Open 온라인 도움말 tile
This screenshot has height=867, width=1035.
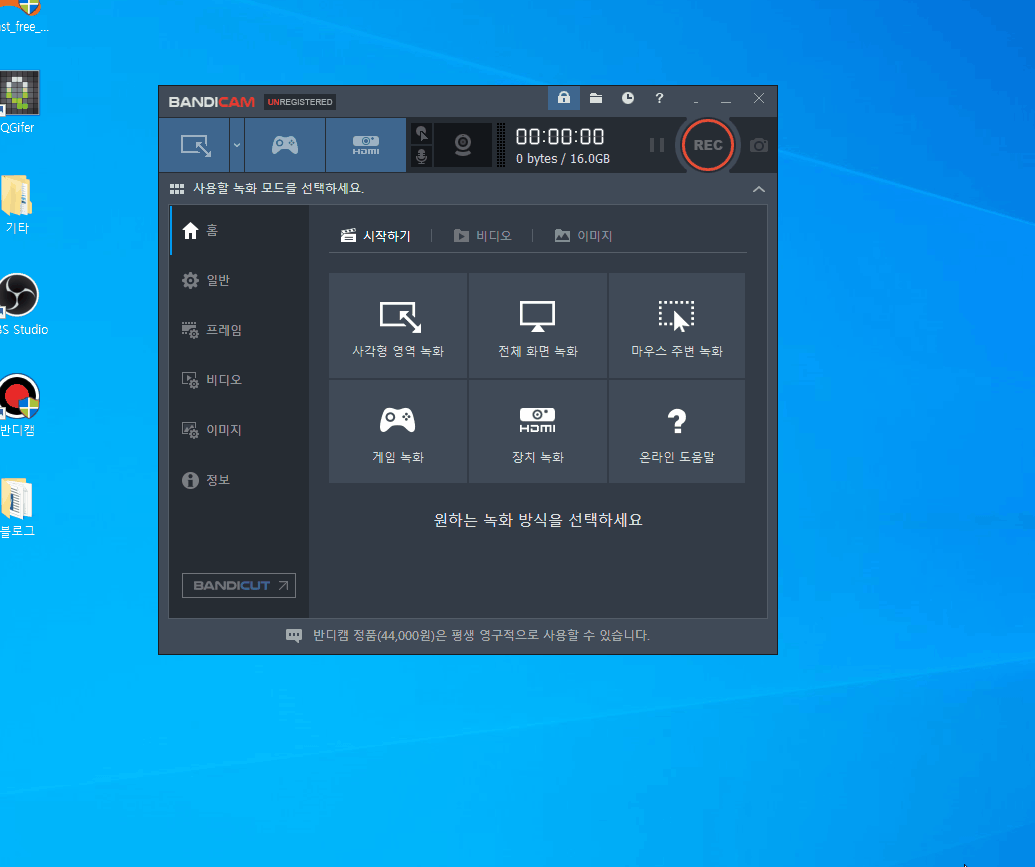pos(677,431)
